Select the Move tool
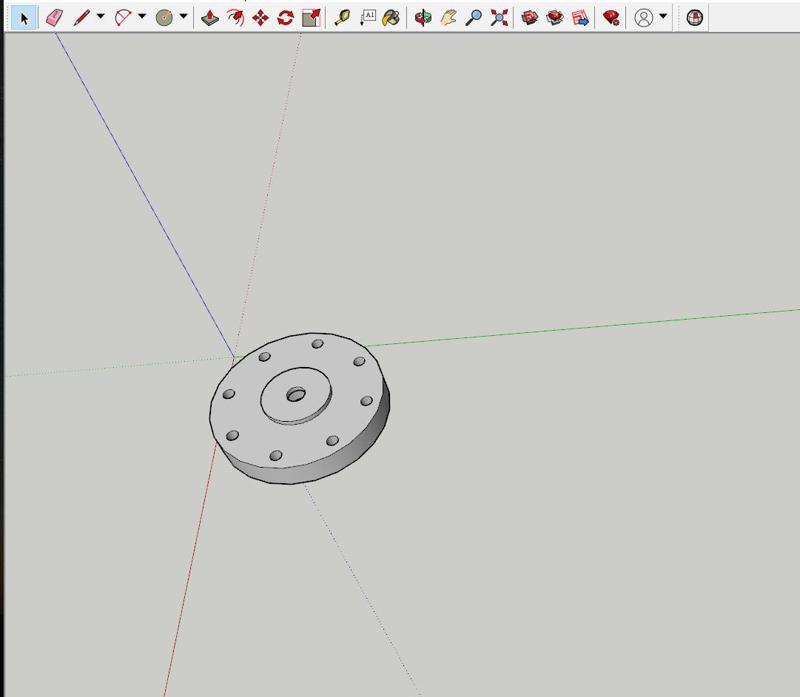 [260, 18]
